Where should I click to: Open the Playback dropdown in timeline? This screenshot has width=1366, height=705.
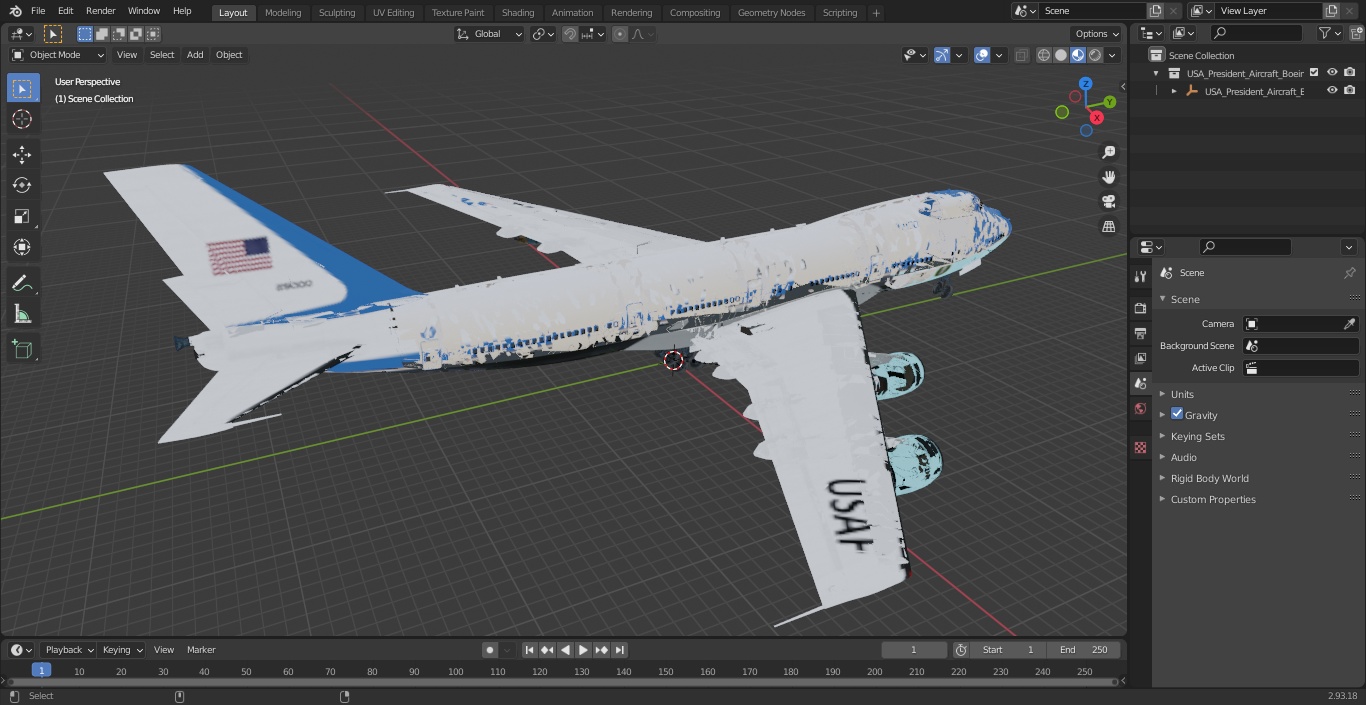point(68,650)
